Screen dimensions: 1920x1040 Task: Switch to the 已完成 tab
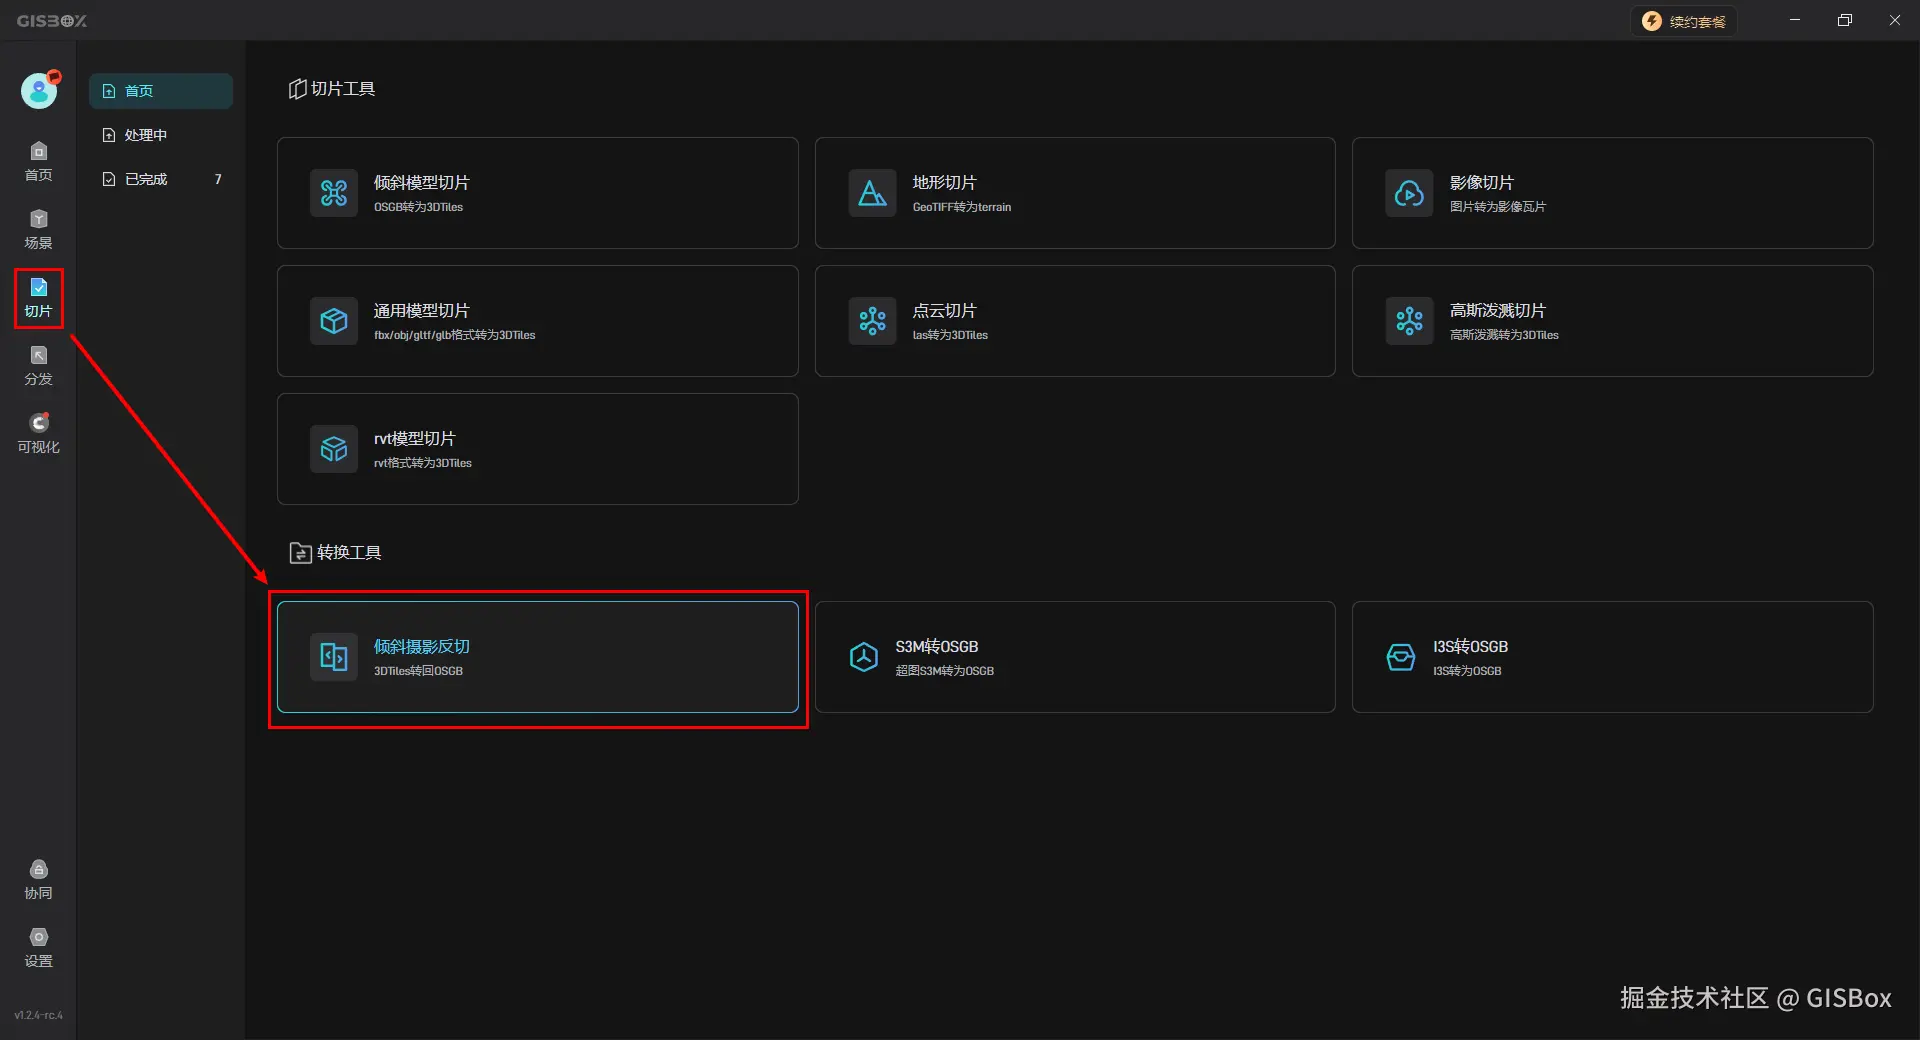[x=161, y=179]
